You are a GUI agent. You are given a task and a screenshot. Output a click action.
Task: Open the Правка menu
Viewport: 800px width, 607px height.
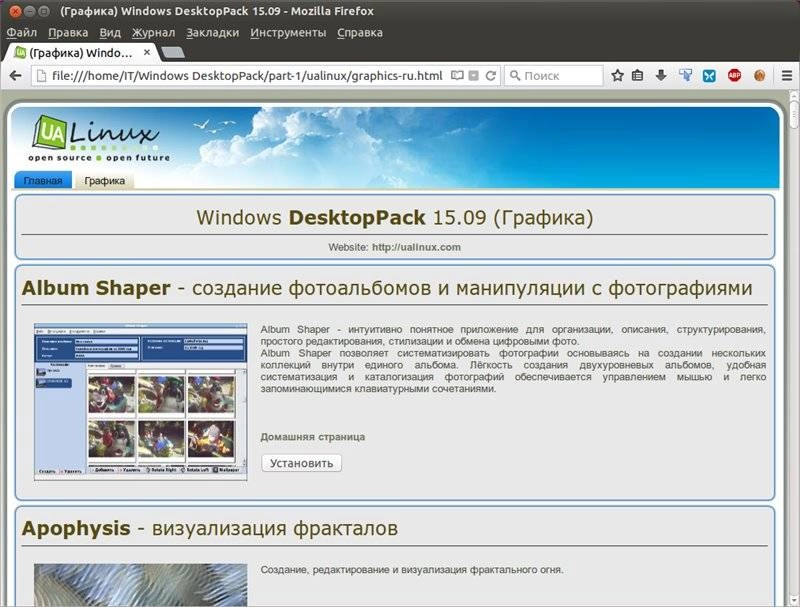68,33
